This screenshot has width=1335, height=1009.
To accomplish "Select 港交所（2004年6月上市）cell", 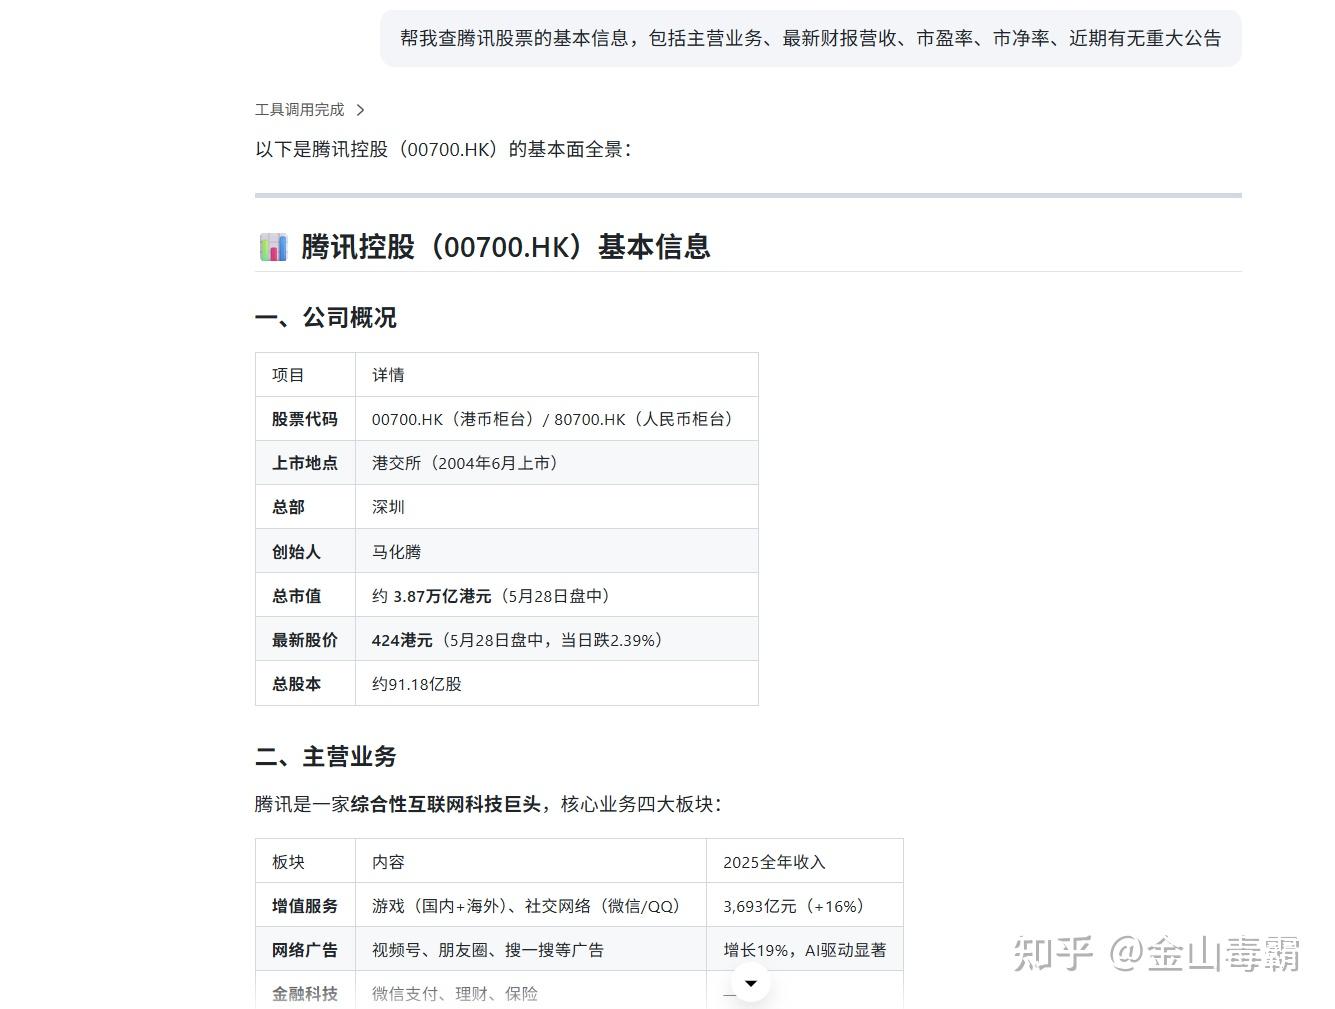I will (x=557, y=463).
